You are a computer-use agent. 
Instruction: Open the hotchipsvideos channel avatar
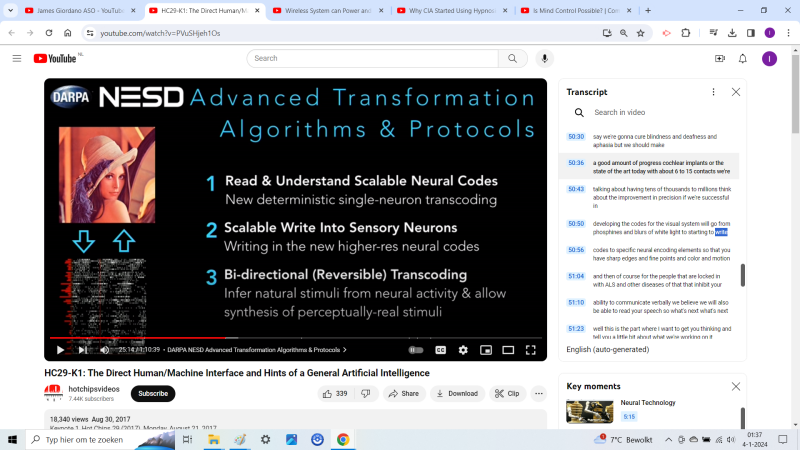point(53,393)
